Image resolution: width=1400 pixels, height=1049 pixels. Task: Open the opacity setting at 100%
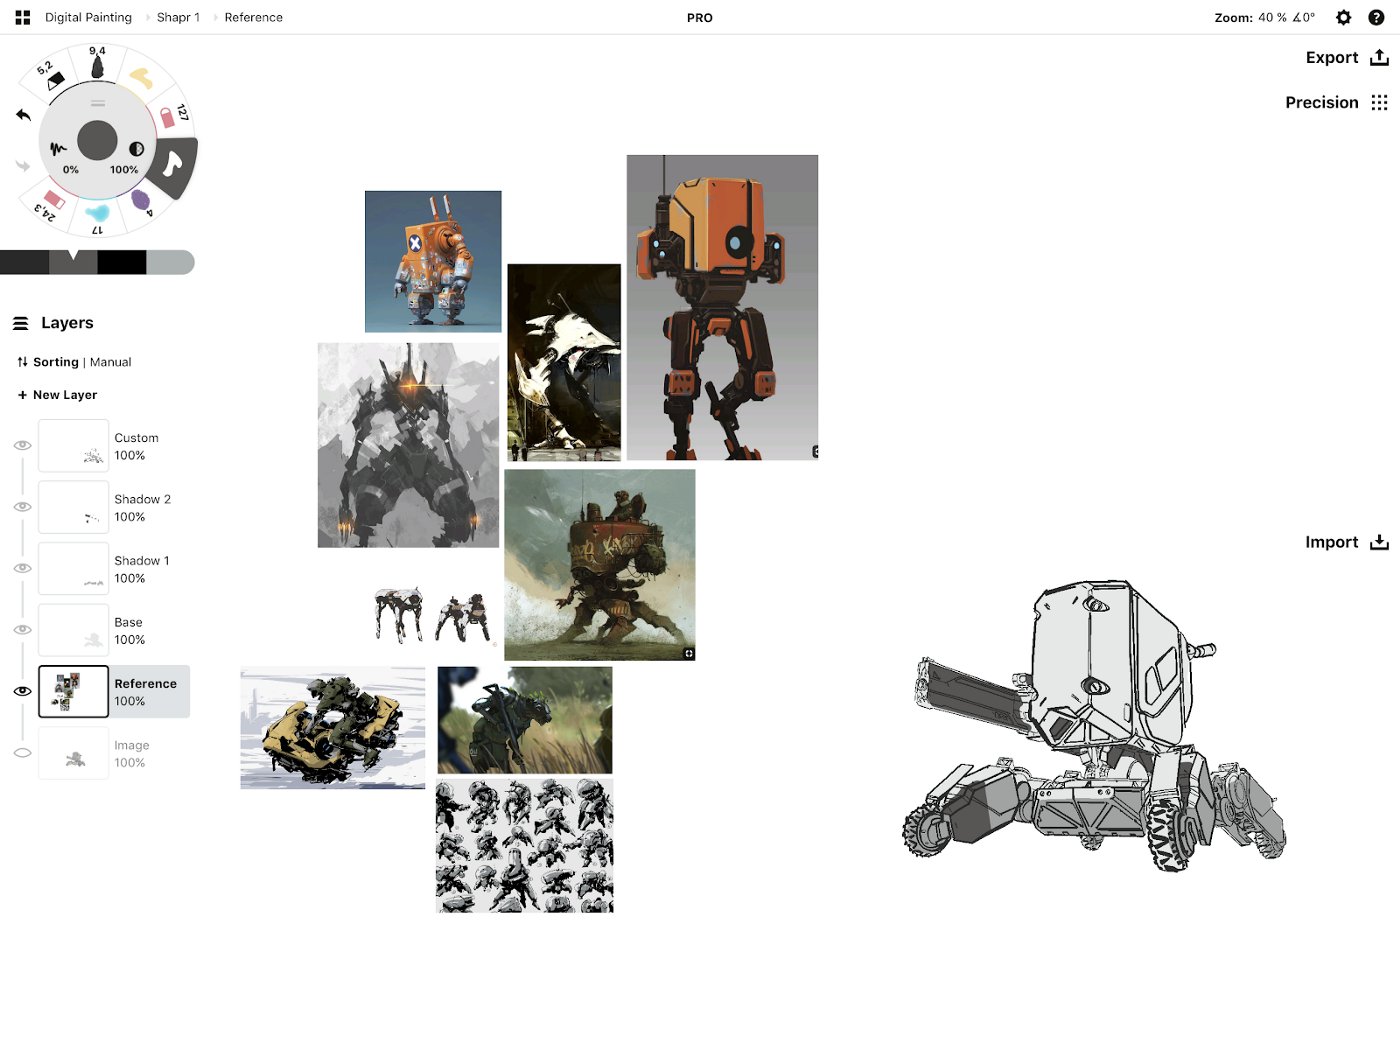click(x=130, y=157)
